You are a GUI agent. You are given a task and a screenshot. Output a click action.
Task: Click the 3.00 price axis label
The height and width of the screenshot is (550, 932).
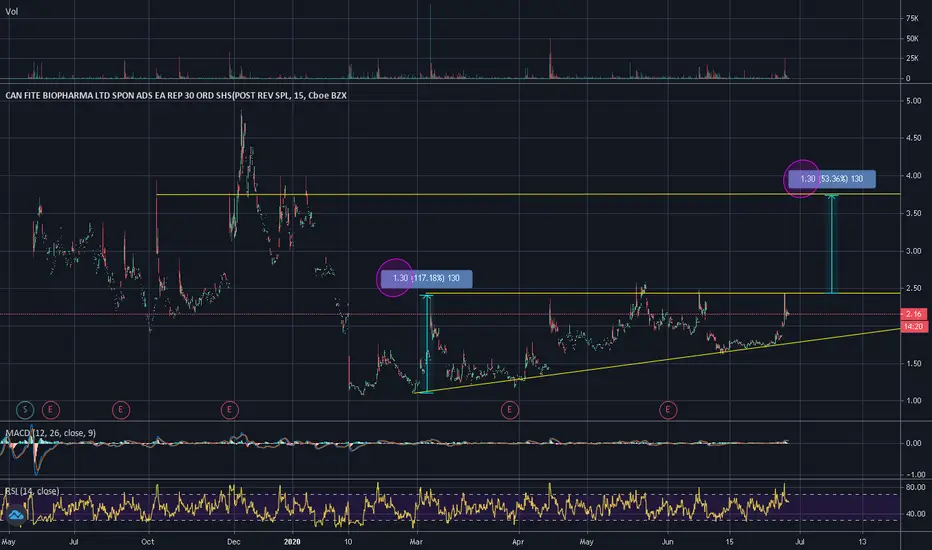click(913, 251)
